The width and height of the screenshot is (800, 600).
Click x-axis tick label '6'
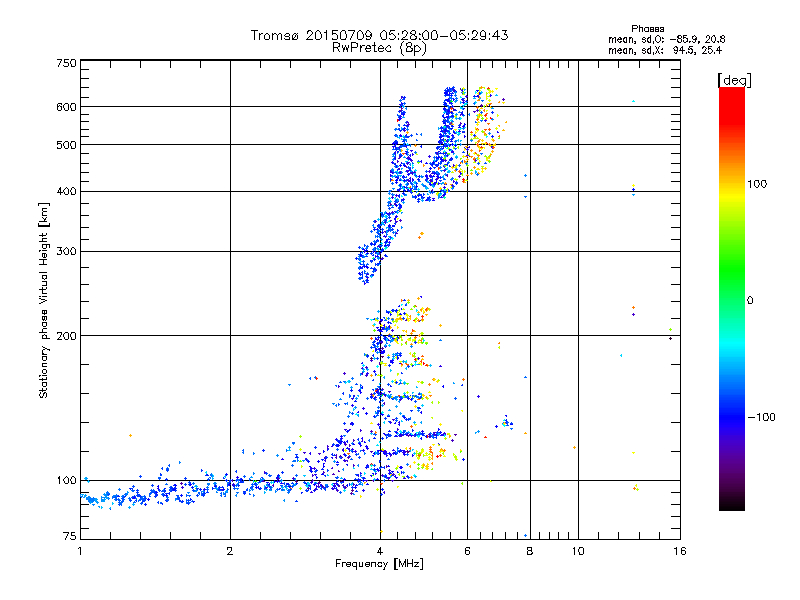tap(467, 551)
